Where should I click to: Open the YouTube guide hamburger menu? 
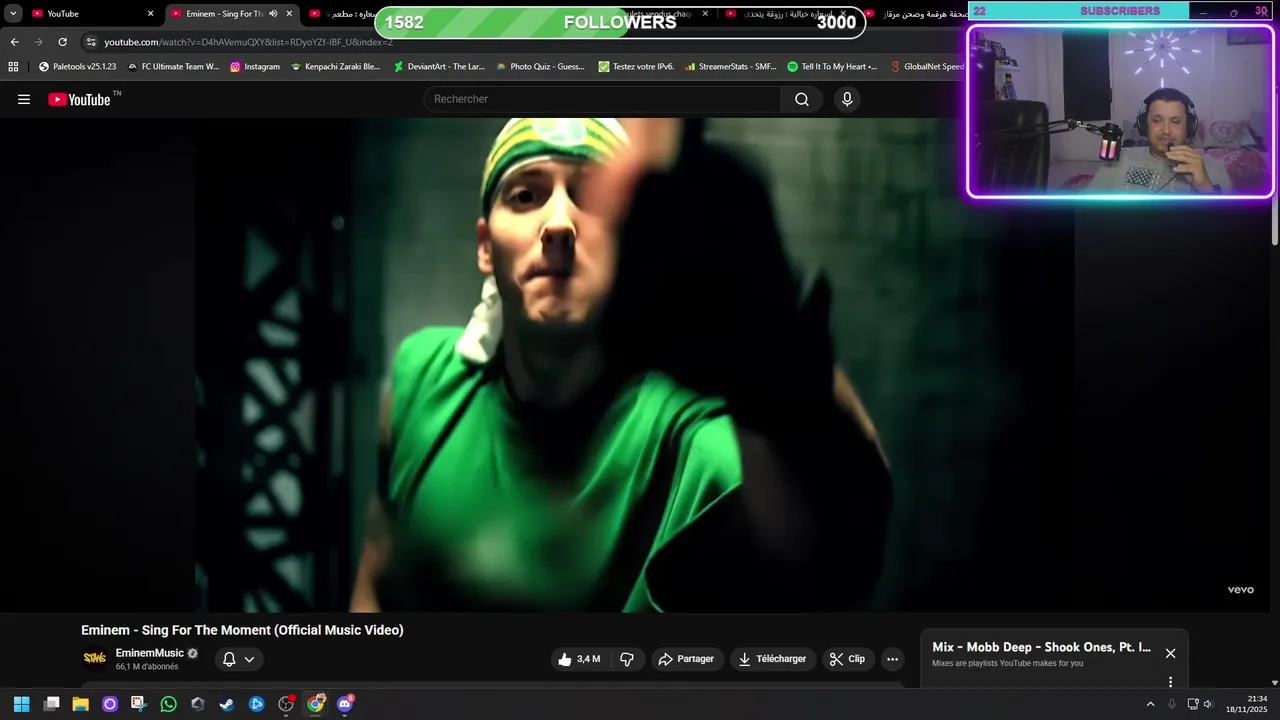[24, 99]
